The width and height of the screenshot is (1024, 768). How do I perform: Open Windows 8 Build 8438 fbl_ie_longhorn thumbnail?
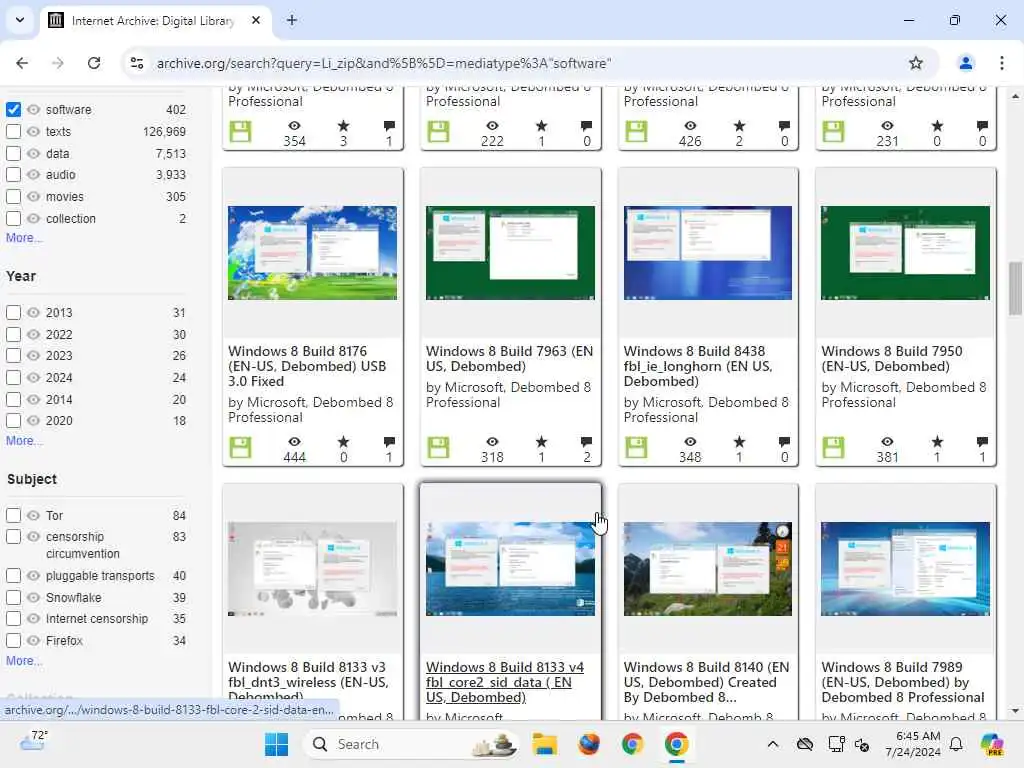click(x=708, y=253)
